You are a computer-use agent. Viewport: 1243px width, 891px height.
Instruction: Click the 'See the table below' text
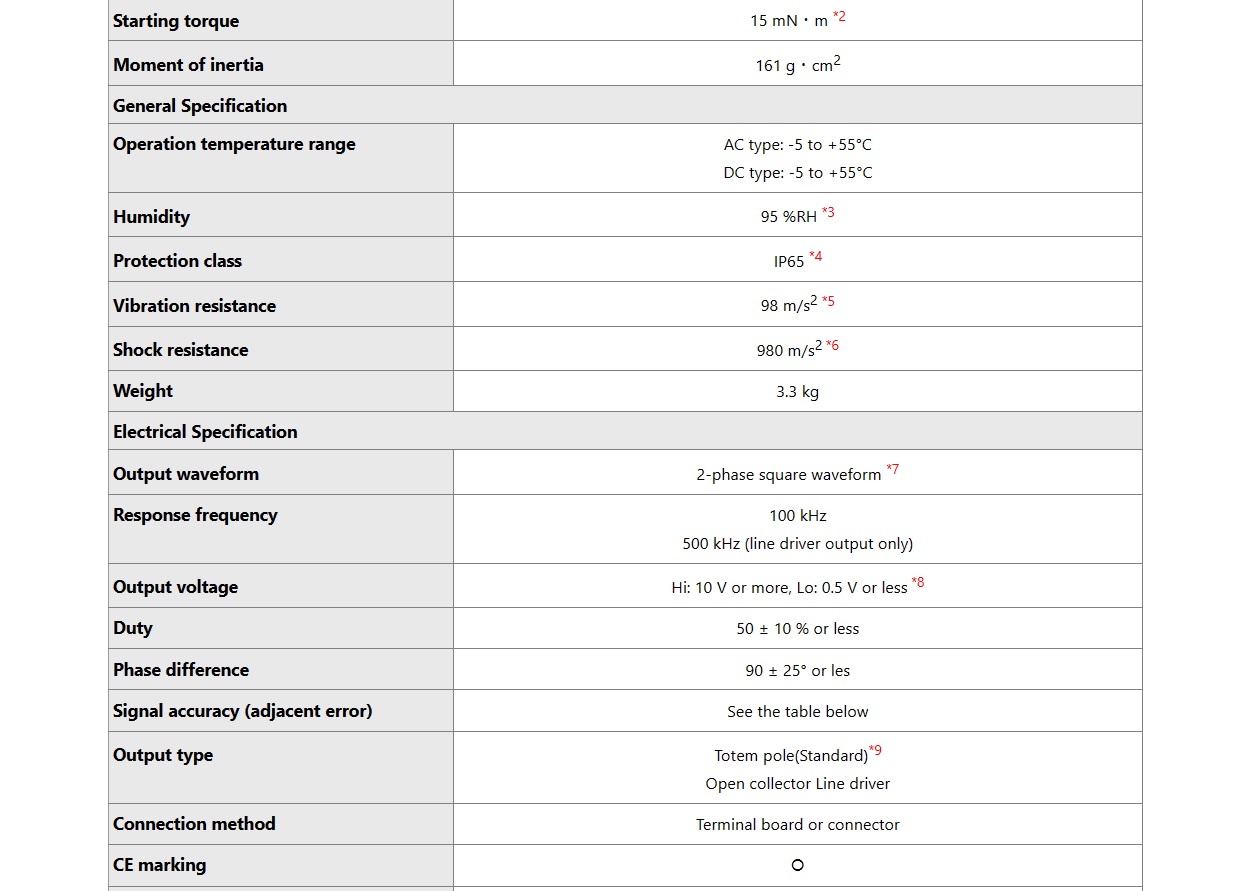point(797,712)
